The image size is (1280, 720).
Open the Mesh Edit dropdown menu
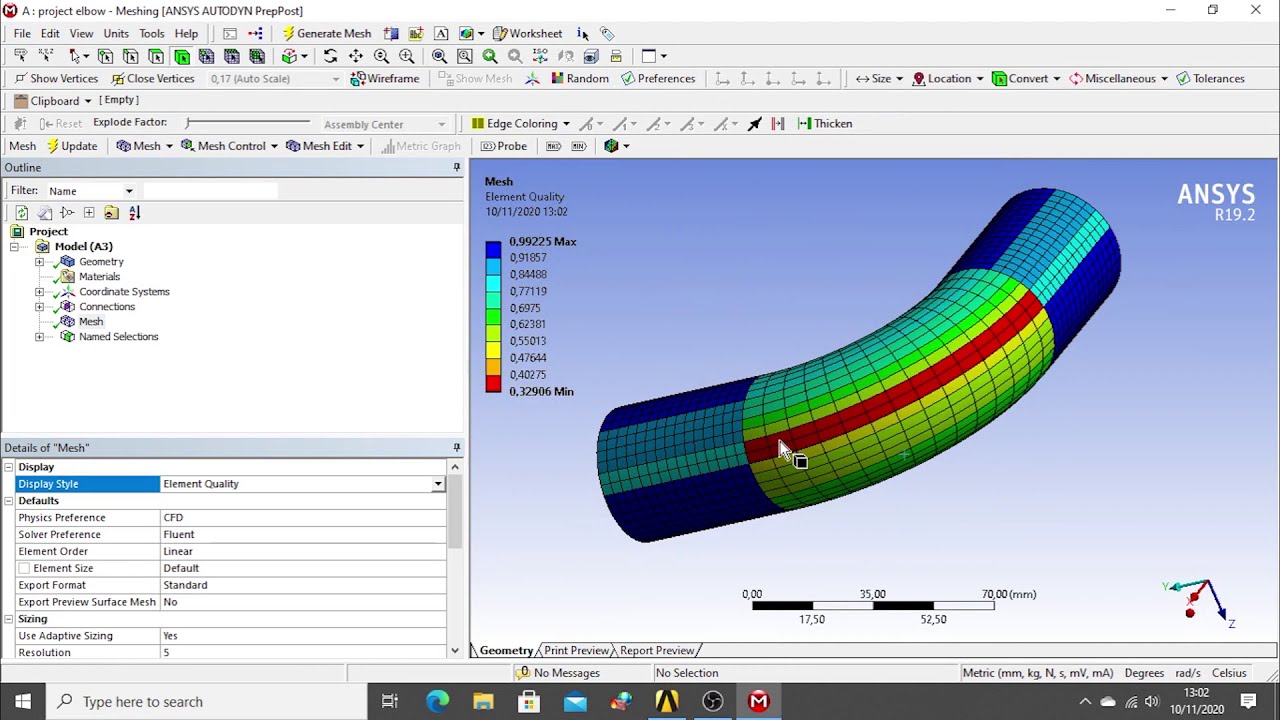pyautogui.click(x=360, y=146)
